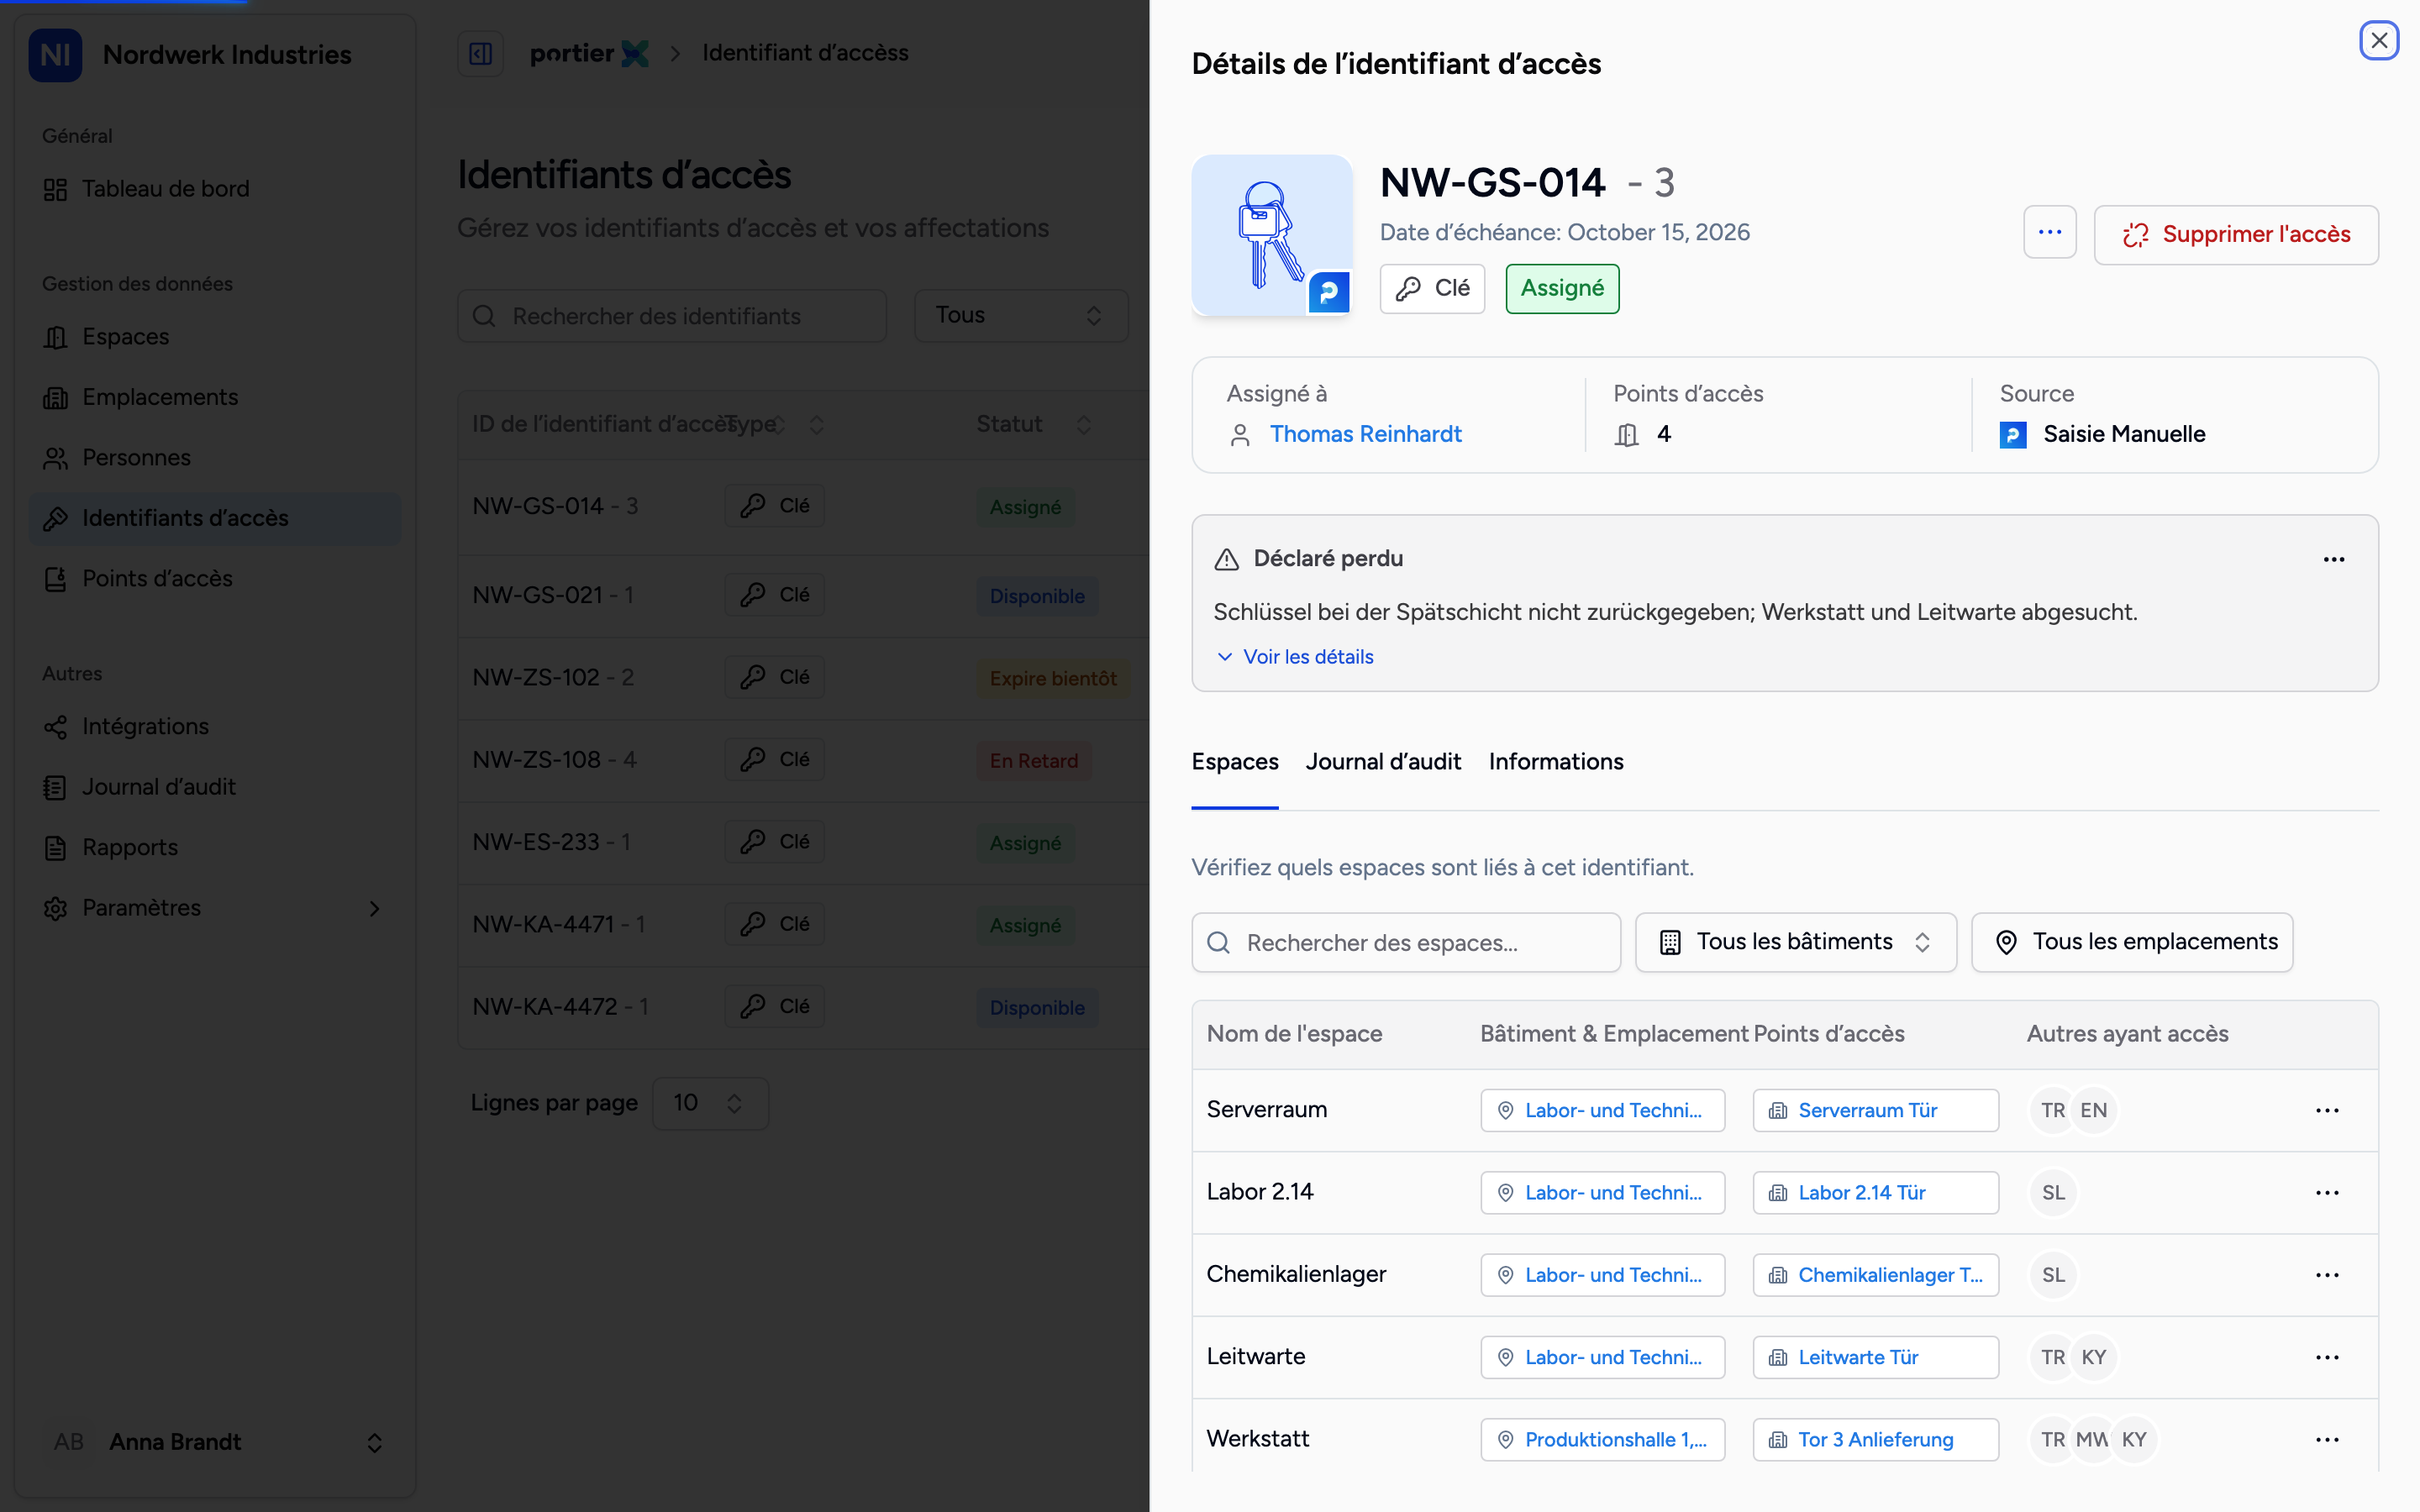Open Intégrations in the sidebar
2420x1512 pixels.
[215, 726]
